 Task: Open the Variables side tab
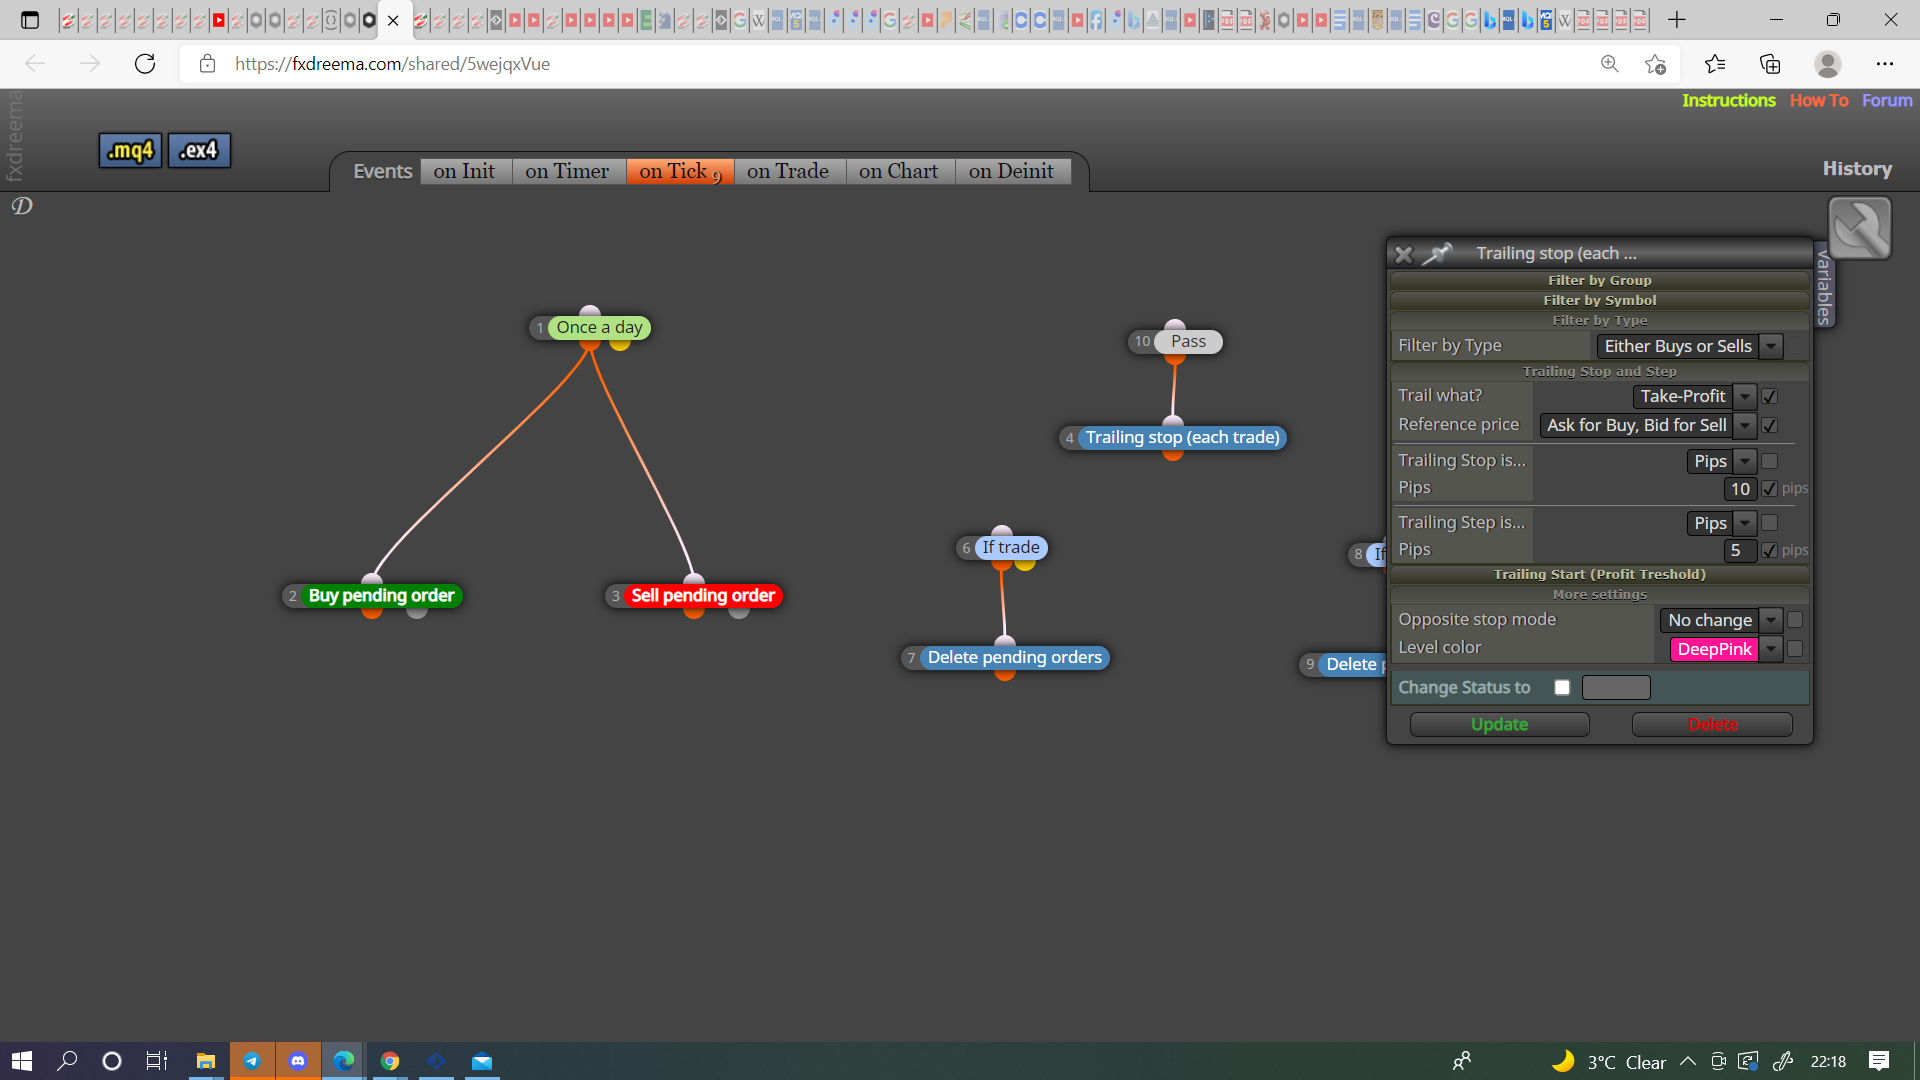pos(1825,287)
